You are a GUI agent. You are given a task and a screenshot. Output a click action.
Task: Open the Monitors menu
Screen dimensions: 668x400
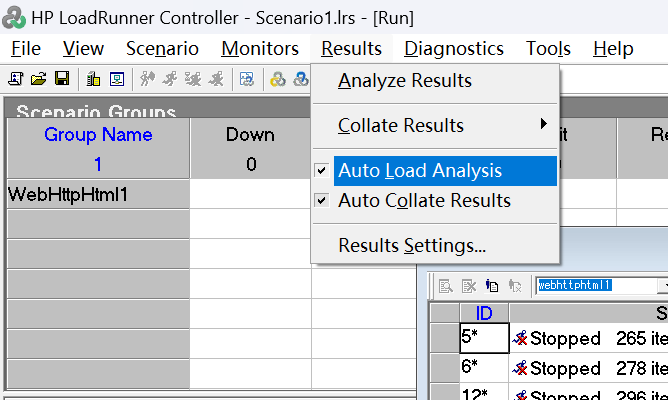[260, 49]
